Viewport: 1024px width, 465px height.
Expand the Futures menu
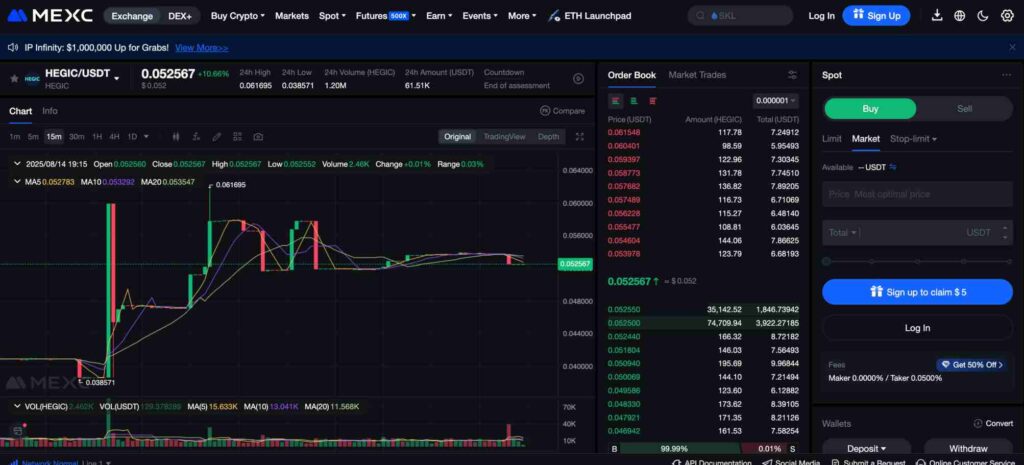[385, 16]
